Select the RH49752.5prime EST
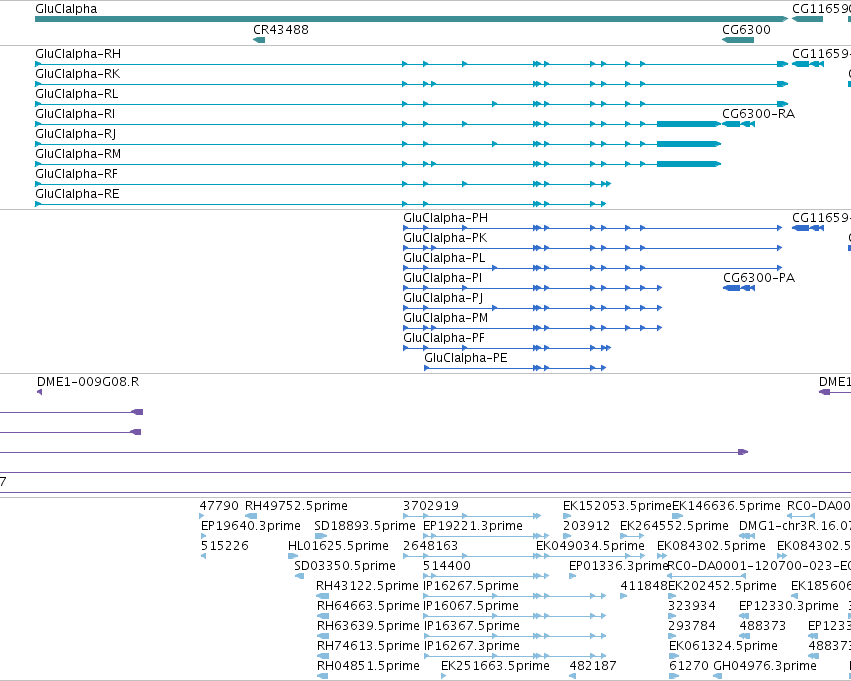 296,506
